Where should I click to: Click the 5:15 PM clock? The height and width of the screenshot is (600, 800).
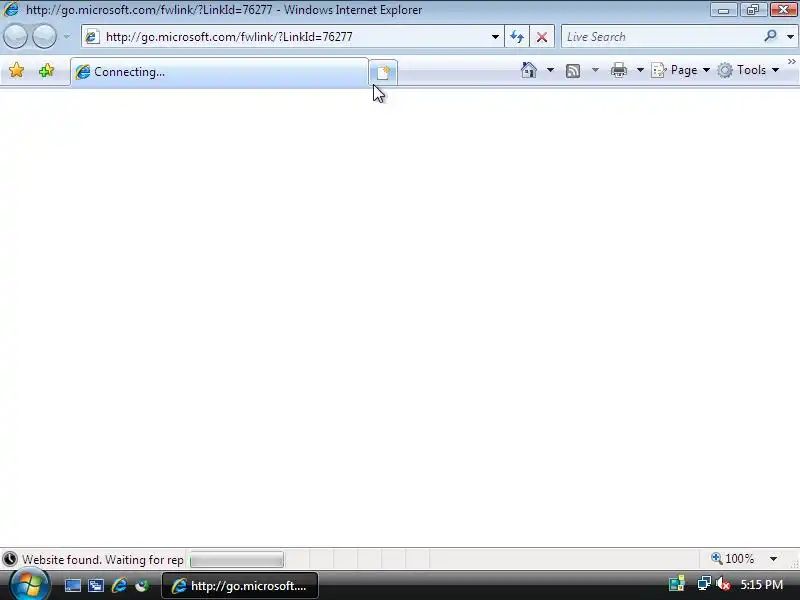coord(762,585)
